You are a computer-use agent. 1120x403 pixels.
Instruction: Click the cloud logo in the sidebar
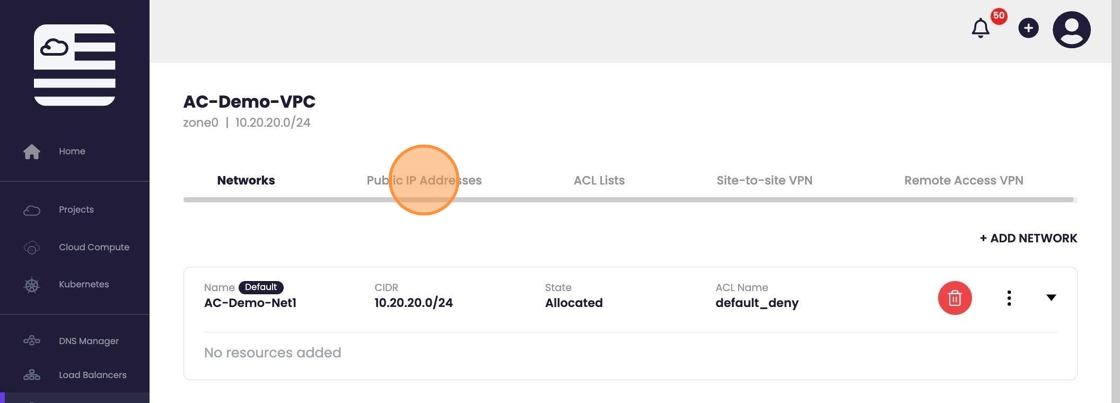tap(74, 65)
